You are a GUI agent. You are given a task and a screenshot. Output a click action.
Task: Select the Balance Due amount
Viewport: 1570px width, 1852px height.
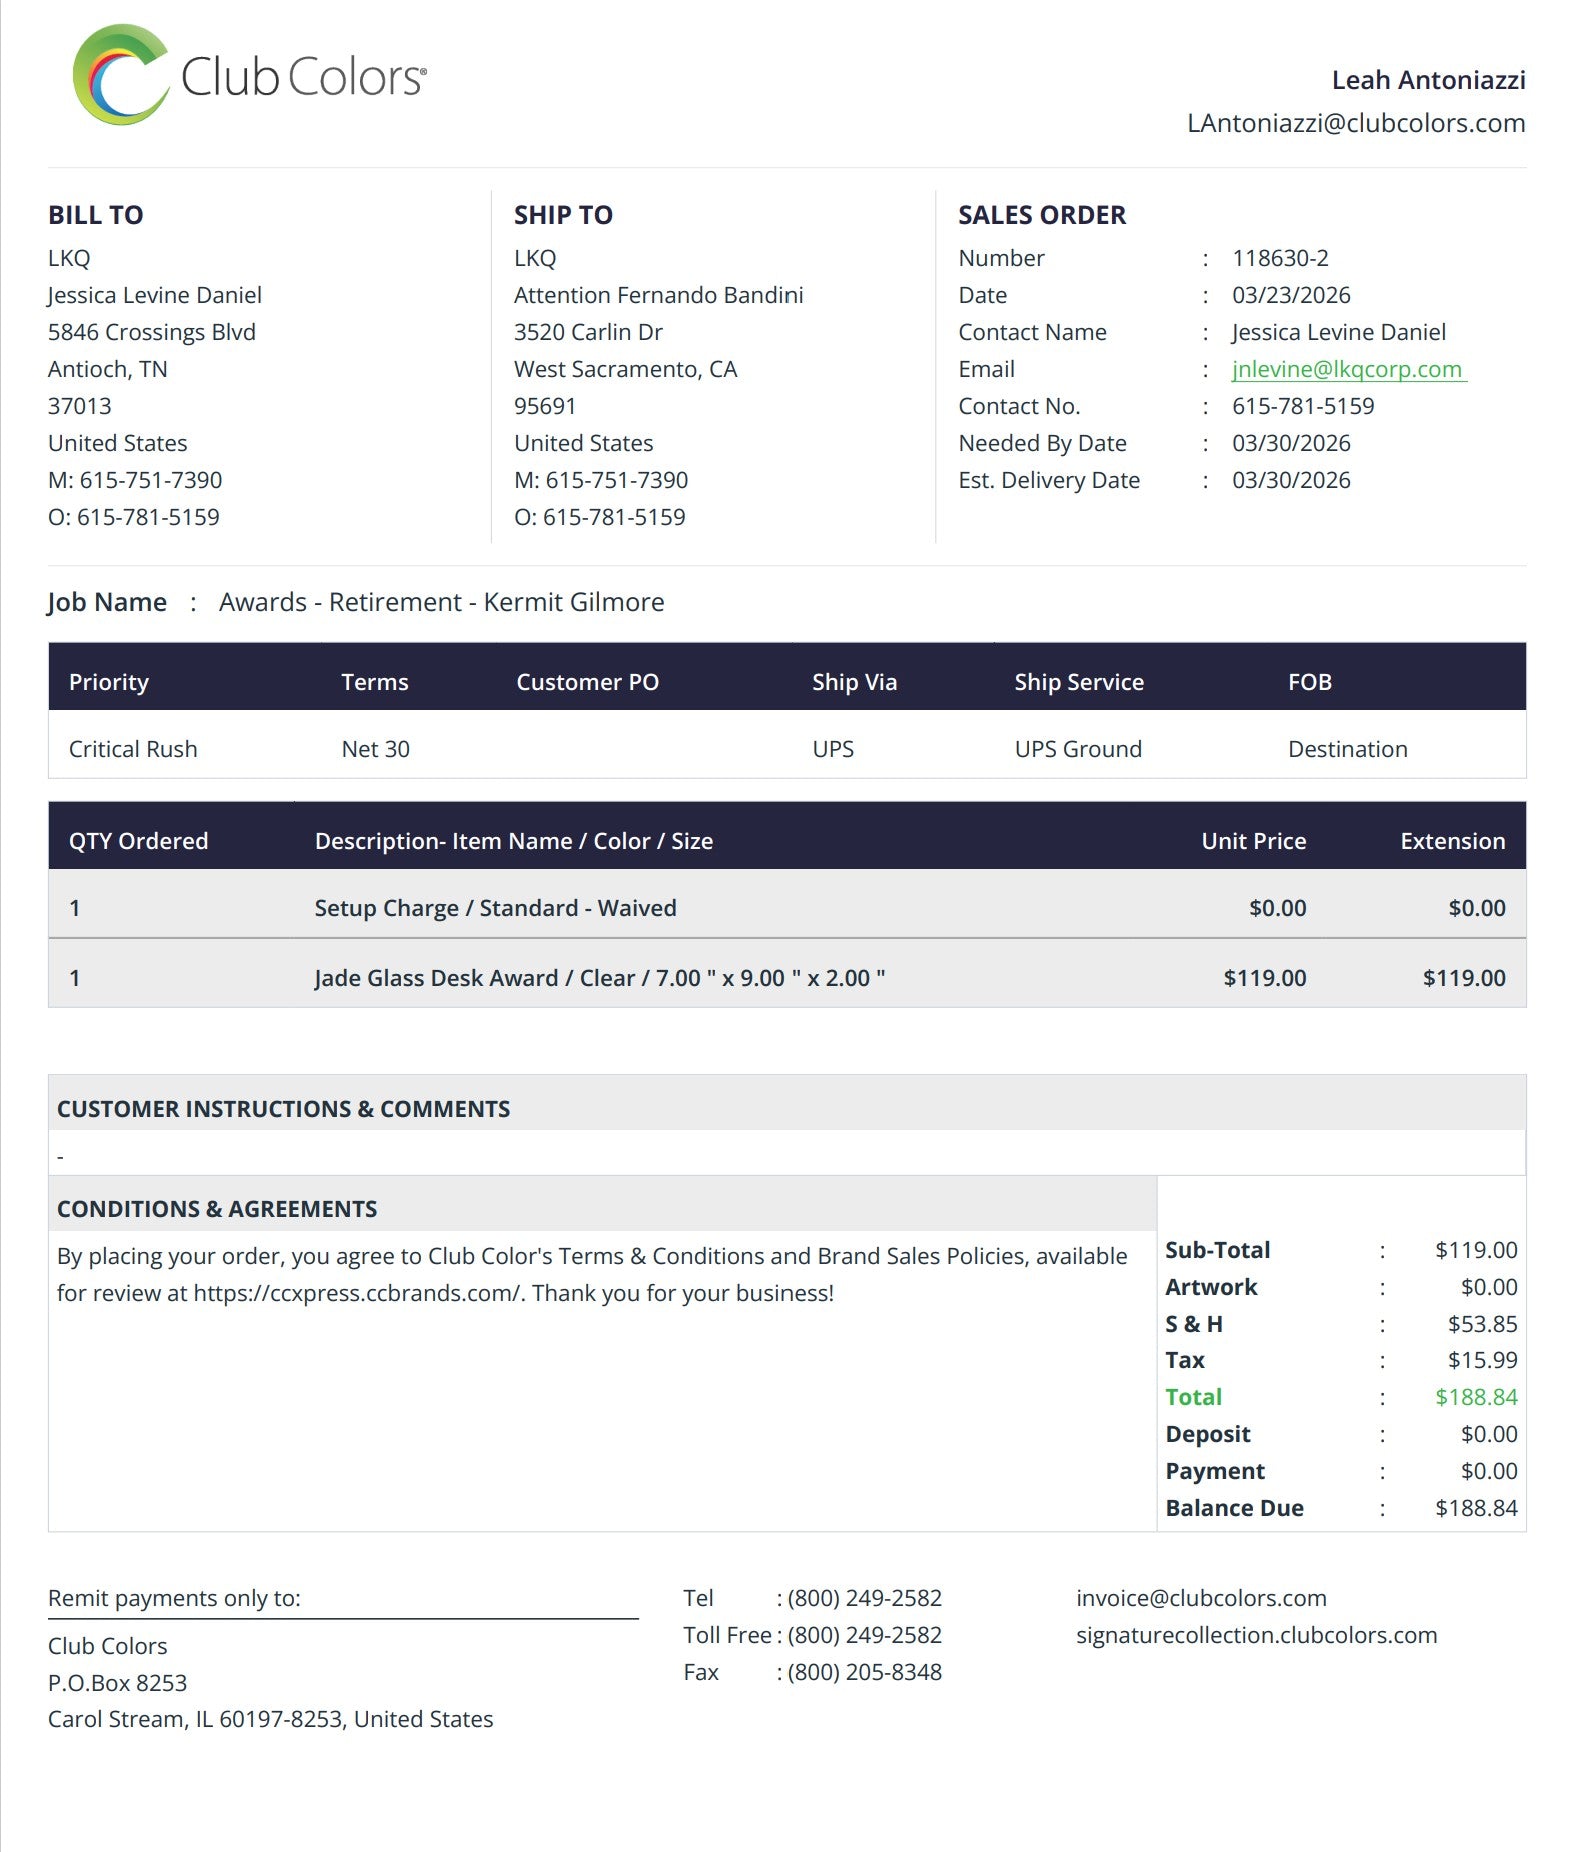[1476, 1508]
